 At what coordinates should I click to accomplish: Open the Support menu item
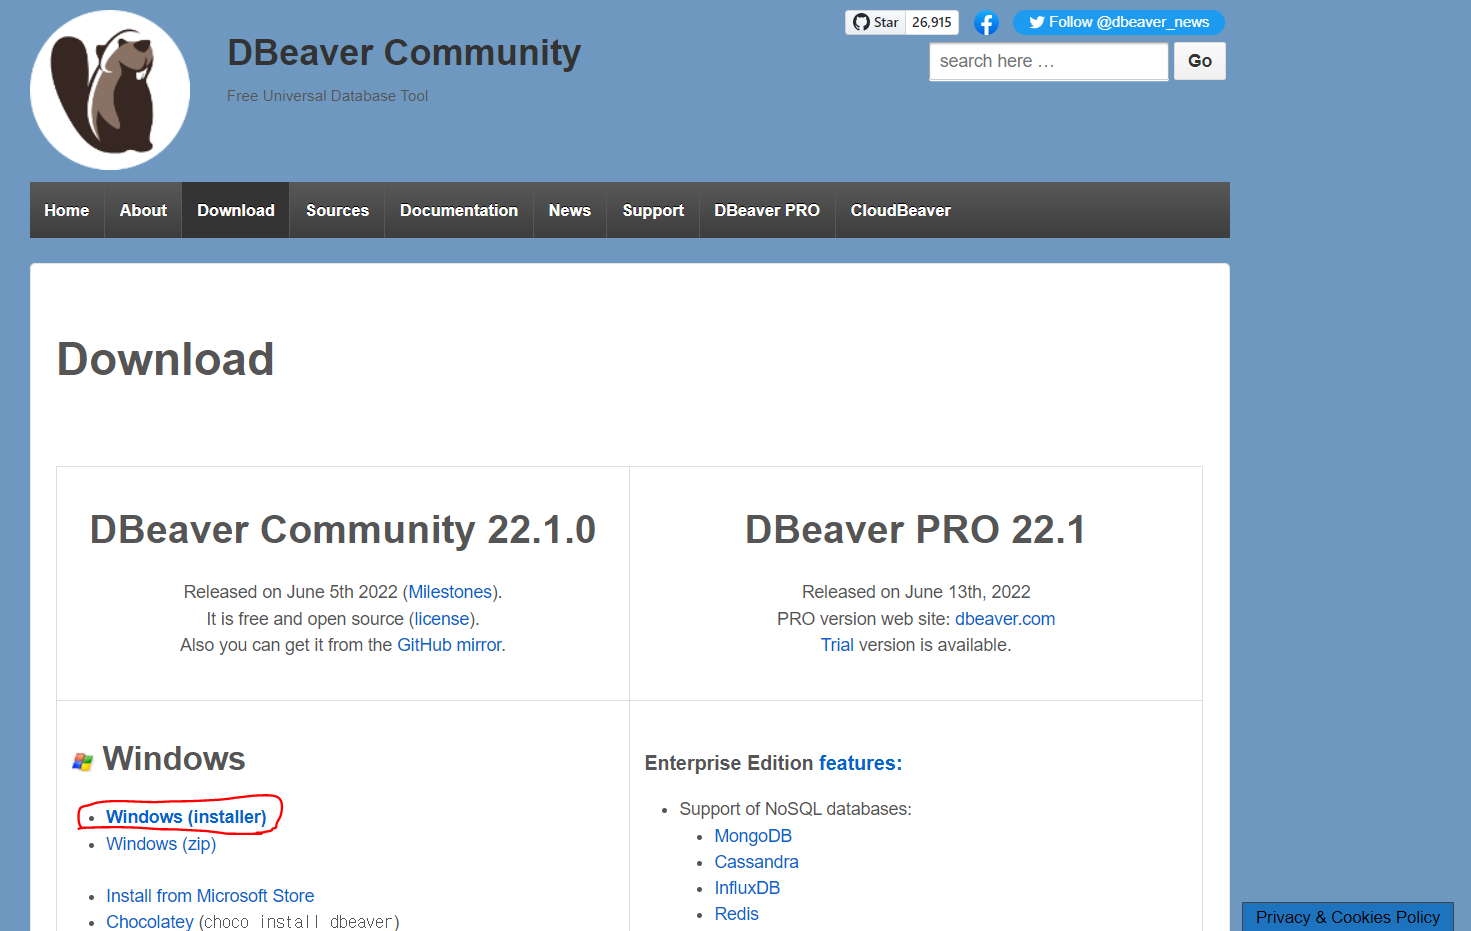(653, 210)
